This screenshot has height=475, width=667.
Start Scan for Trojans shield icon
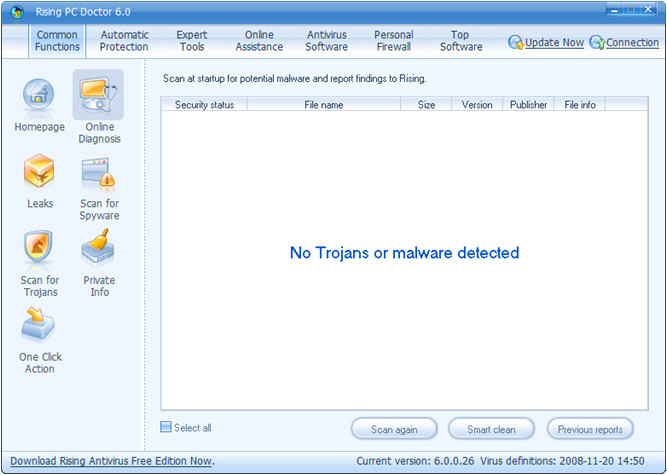[x=38, y=248]
